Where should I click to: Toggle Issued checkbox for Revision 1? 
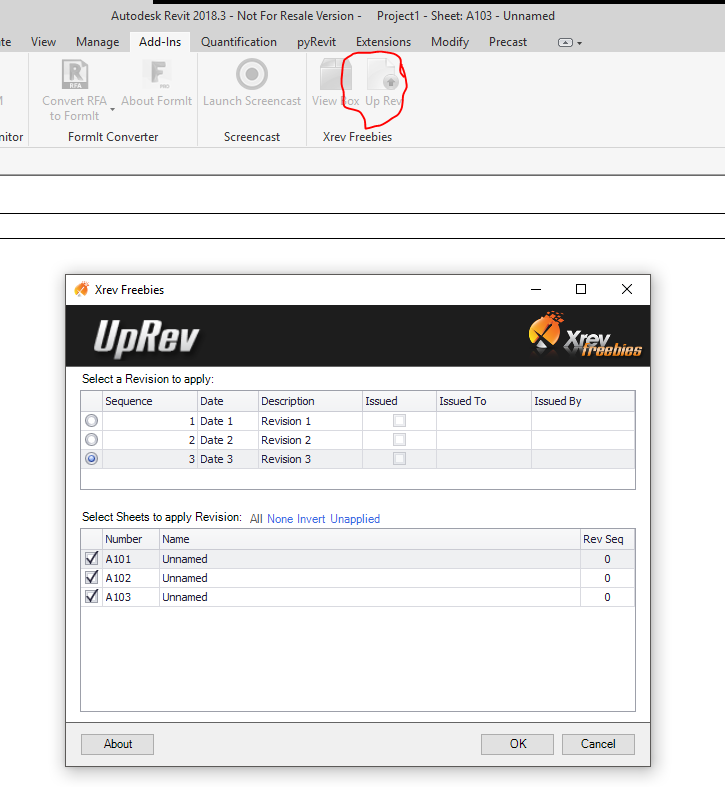click(x=399, y=421)
